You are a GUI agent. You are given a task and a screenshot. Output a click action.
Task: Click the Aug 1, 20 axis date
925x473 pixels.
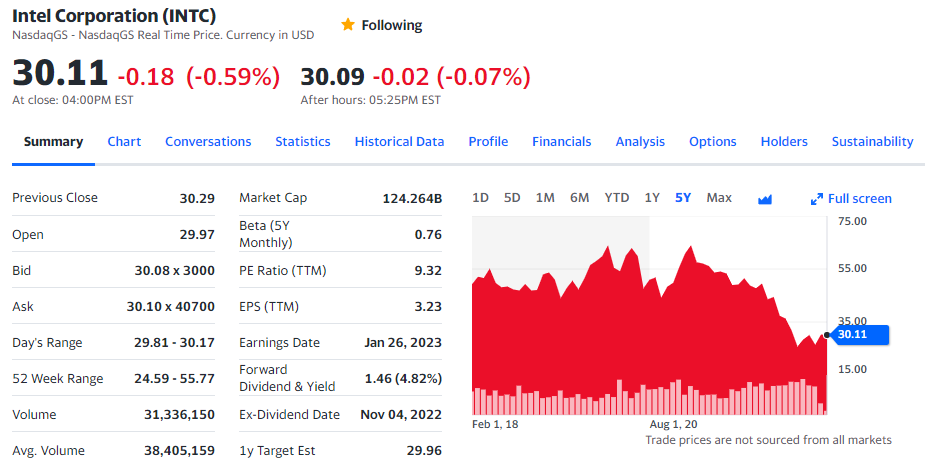tap(673, 424)
